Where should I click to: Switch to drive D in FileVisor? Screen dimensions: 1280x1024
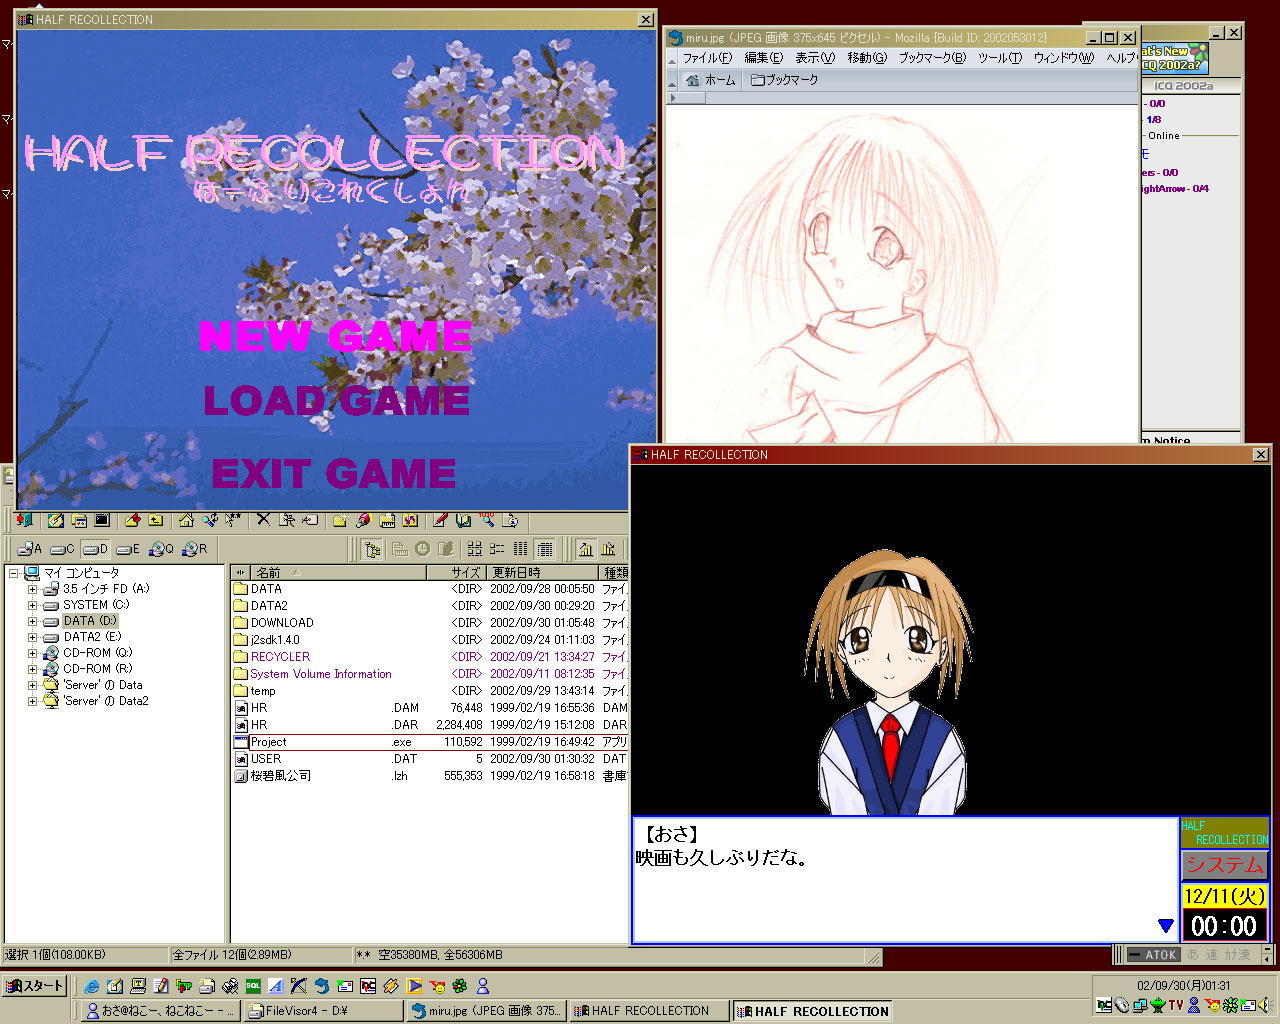pyautogui.click(x=95, y=549)
